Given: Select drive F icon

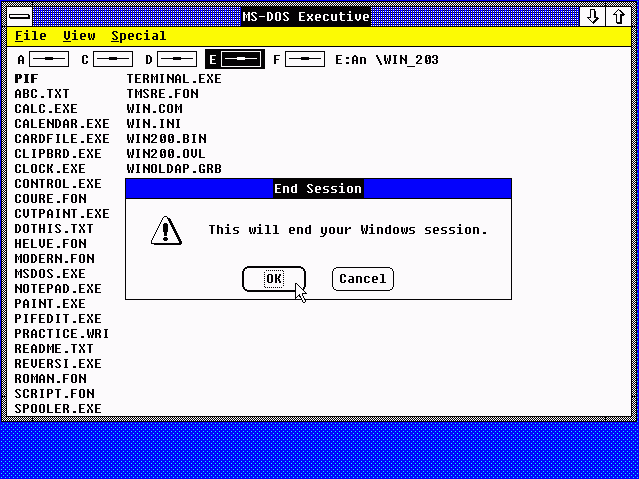Looking at the screenshot, I should [x=304, y=60].
